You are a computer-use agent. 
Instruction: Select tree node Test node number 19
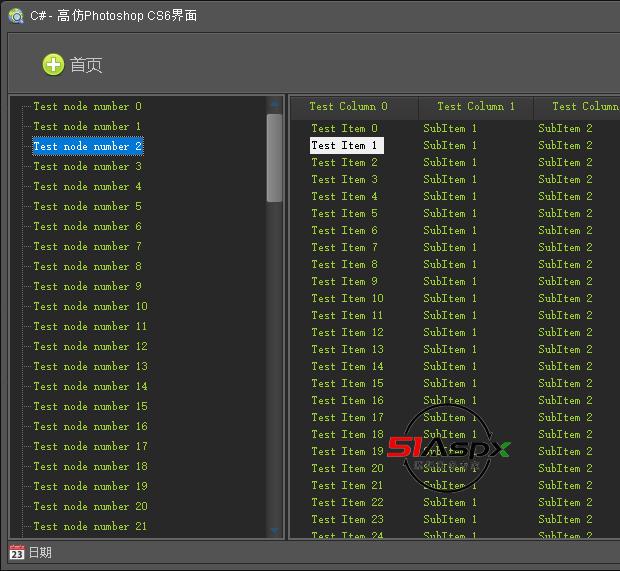pyautogui.click(x=91, y=486)
